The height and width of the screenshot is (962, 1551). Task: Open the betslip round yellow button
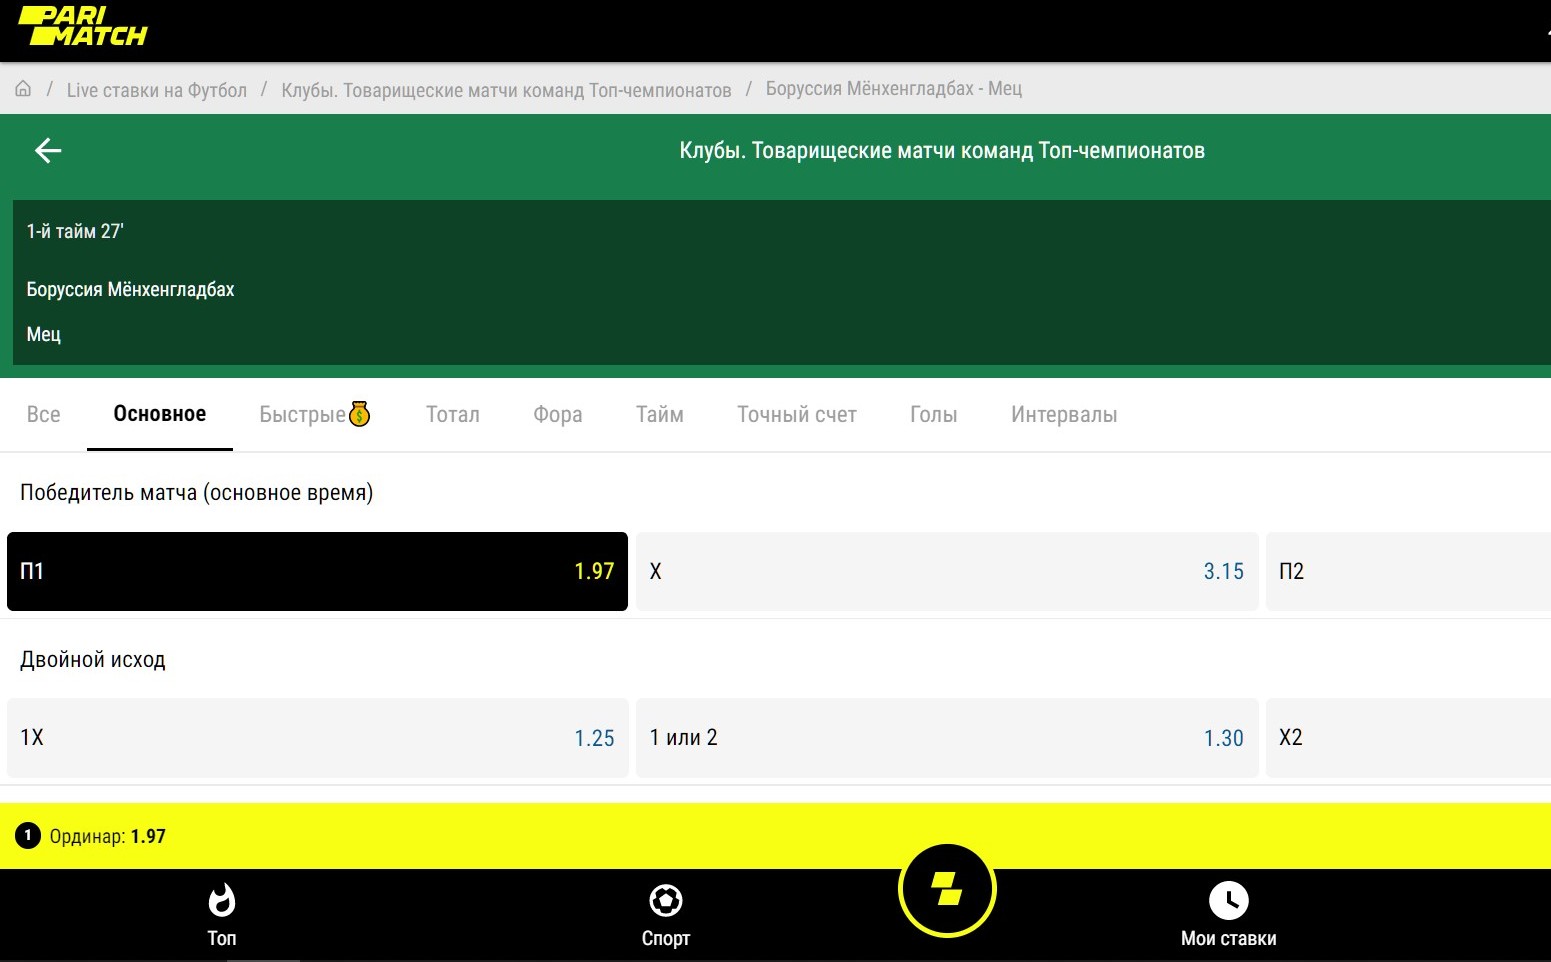click(x=947, y=889)
